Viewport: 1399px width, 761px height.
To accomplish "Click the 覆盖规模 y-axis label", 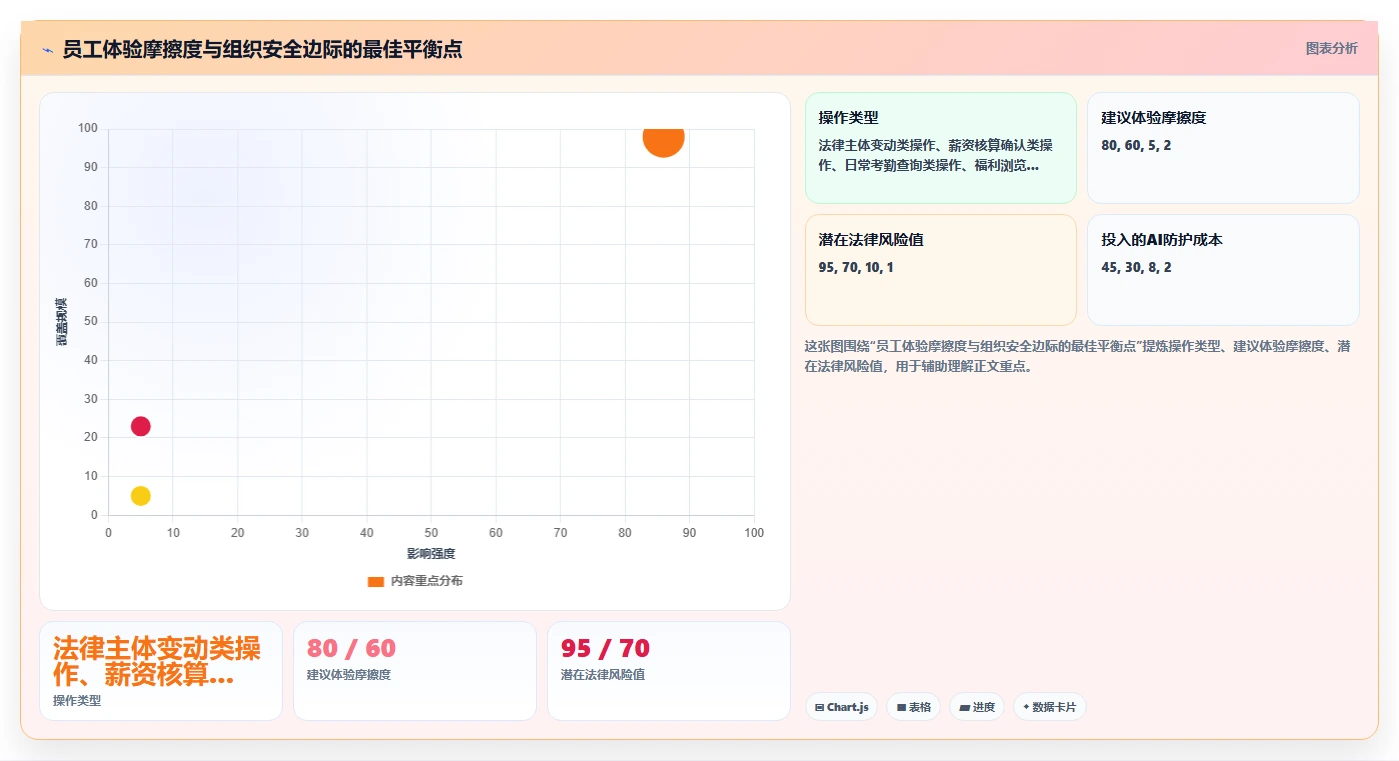I will [x=61, y=322].
